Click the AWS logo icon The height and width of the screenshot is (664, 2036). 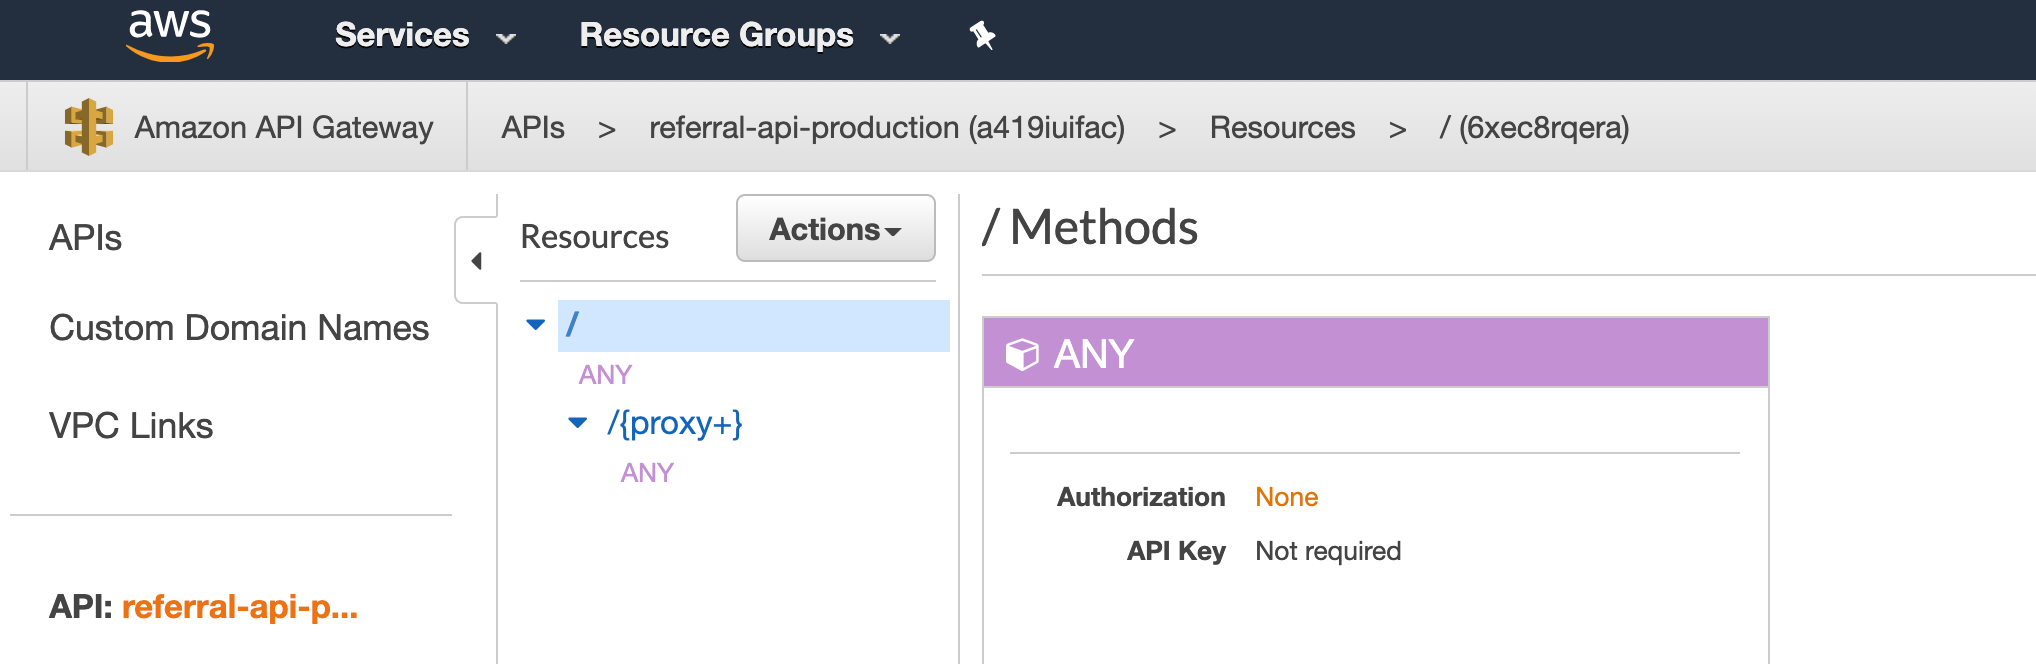tap(170, 35)
